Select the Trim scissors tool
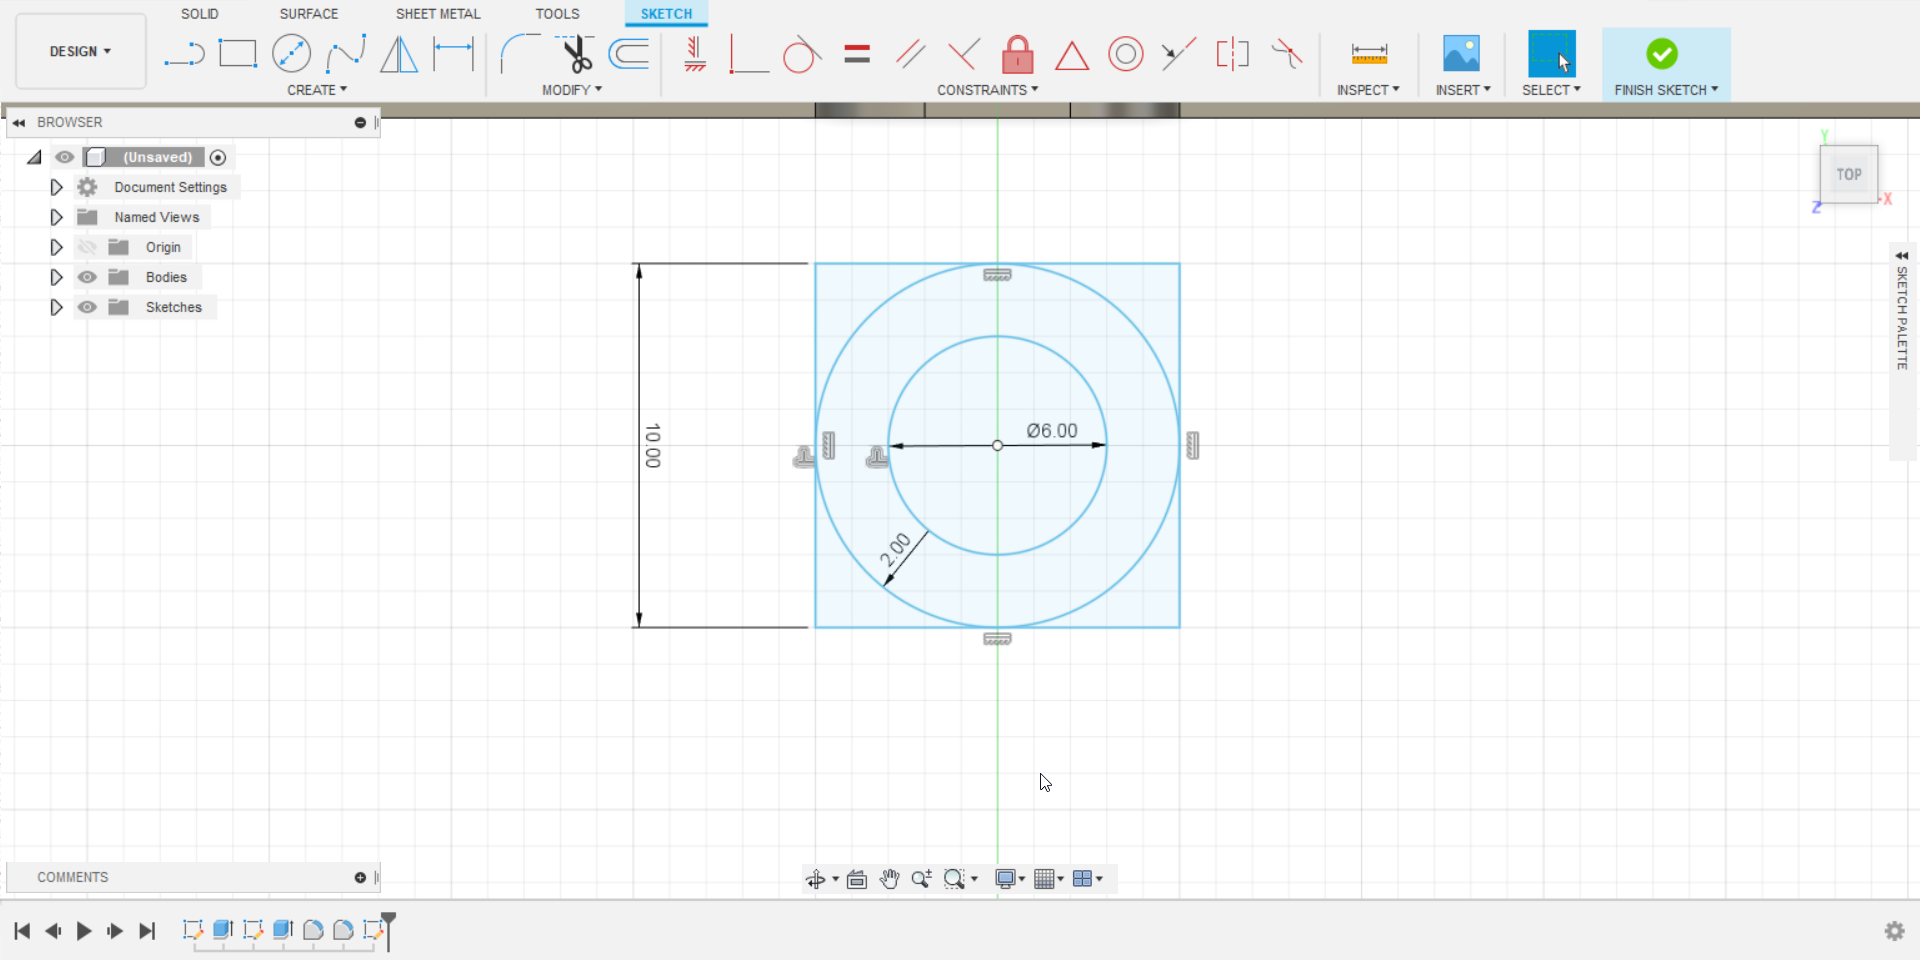This screenshot has width=1922, height=960. [576, 54]
